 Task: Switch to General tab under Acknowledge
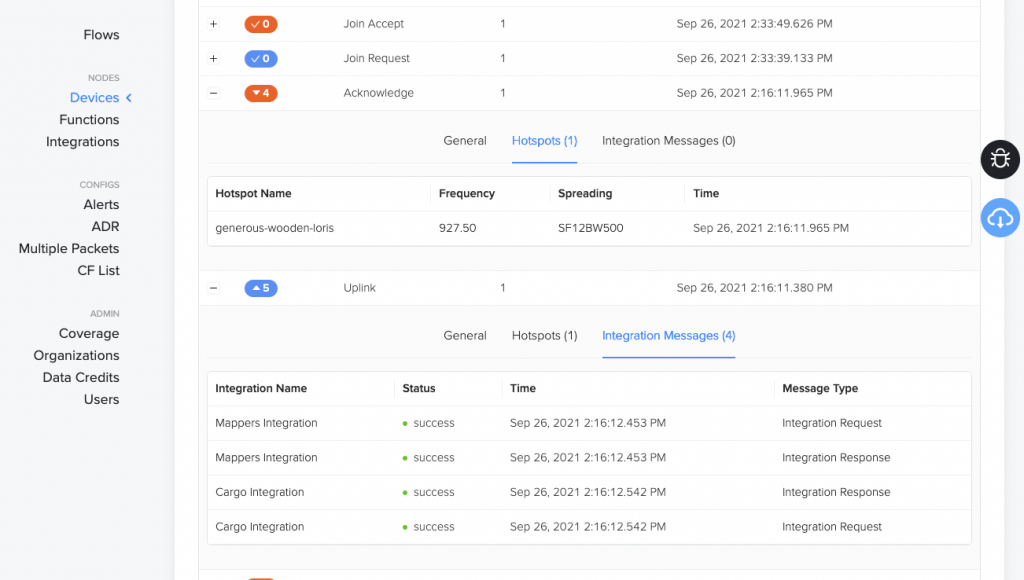click(465, 141)
